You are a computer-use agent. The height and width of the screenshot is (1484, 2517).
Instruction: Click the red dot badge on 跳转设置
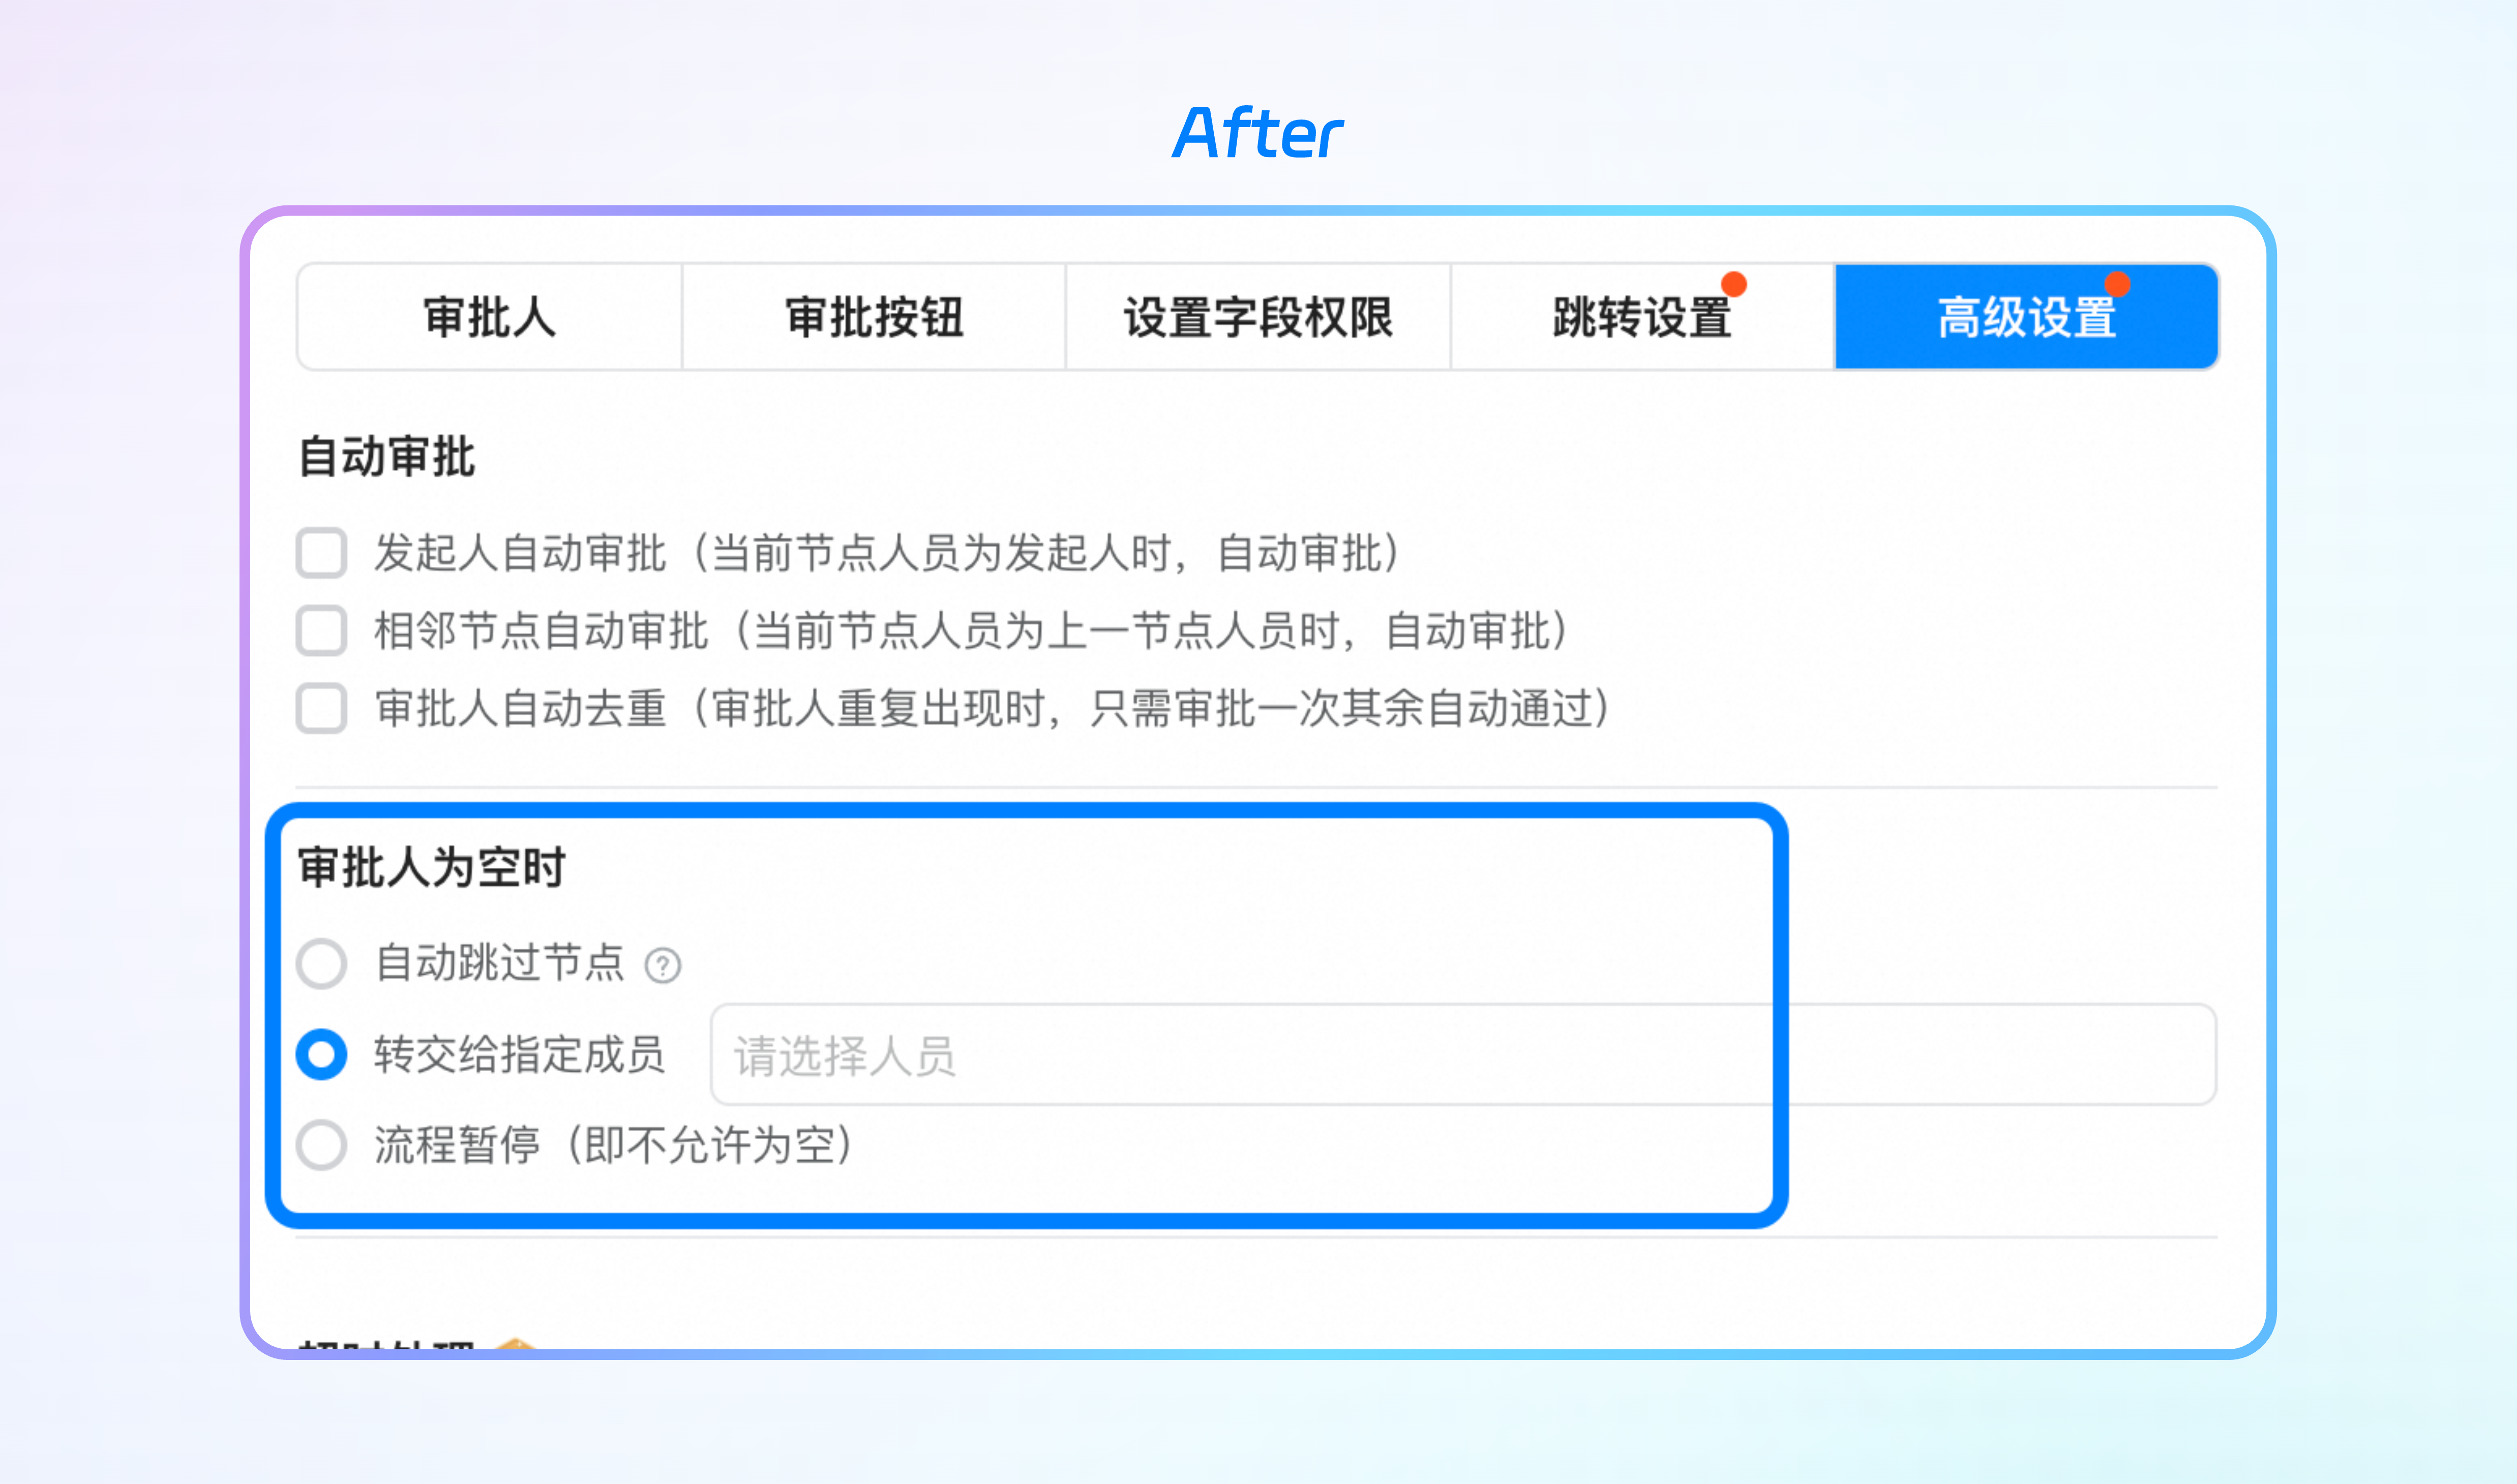1734,285
